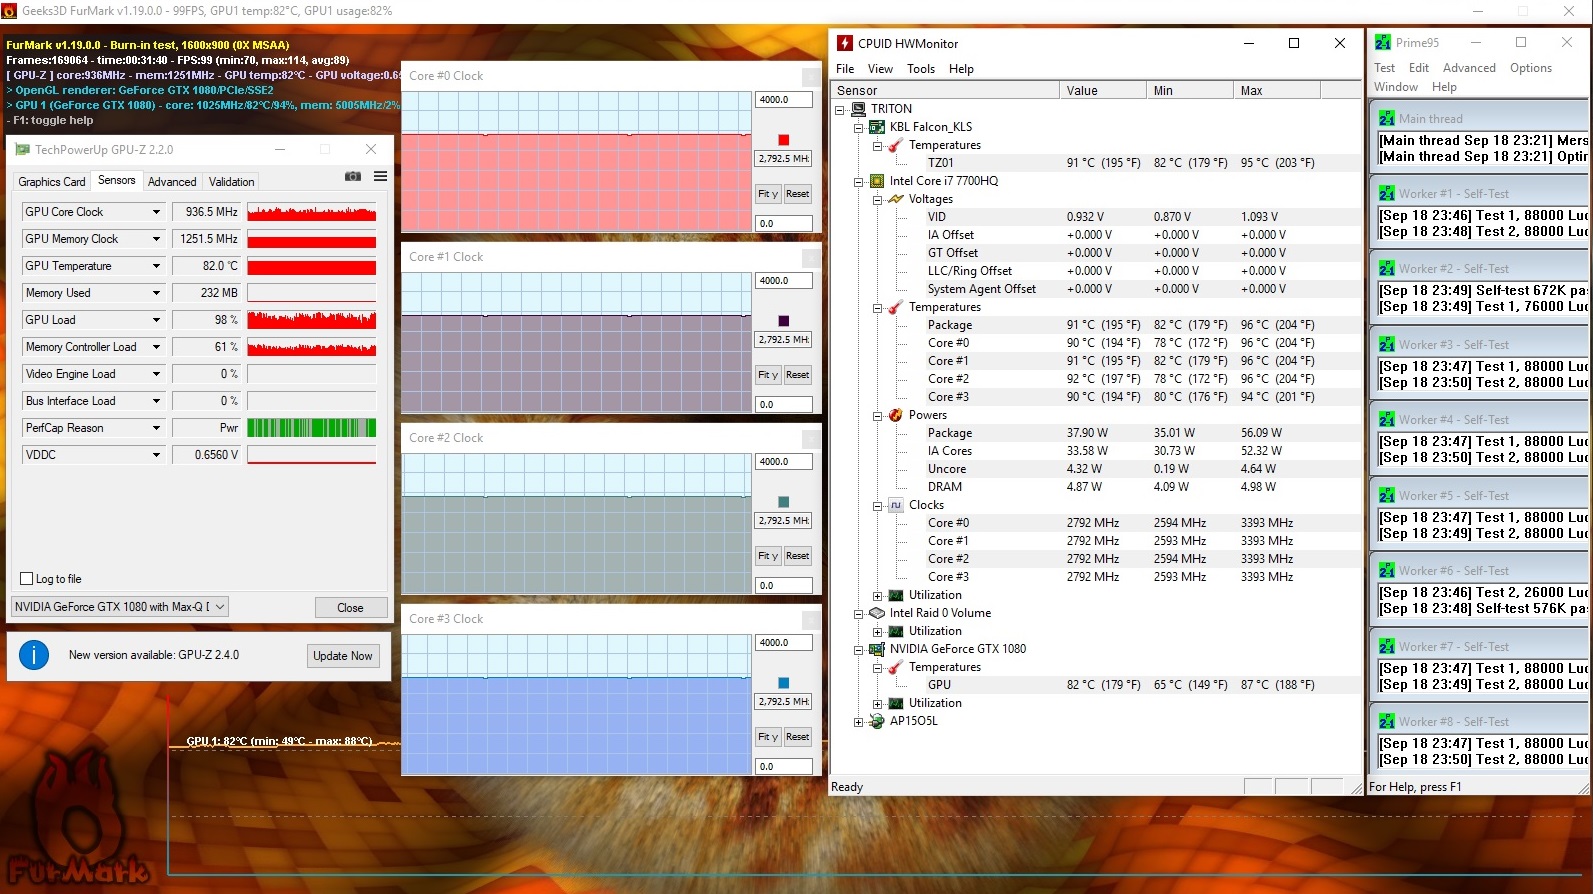Open the Tools menu in HWMonitor
Screen dimensions: 1593x894
(x=921, y=69)
